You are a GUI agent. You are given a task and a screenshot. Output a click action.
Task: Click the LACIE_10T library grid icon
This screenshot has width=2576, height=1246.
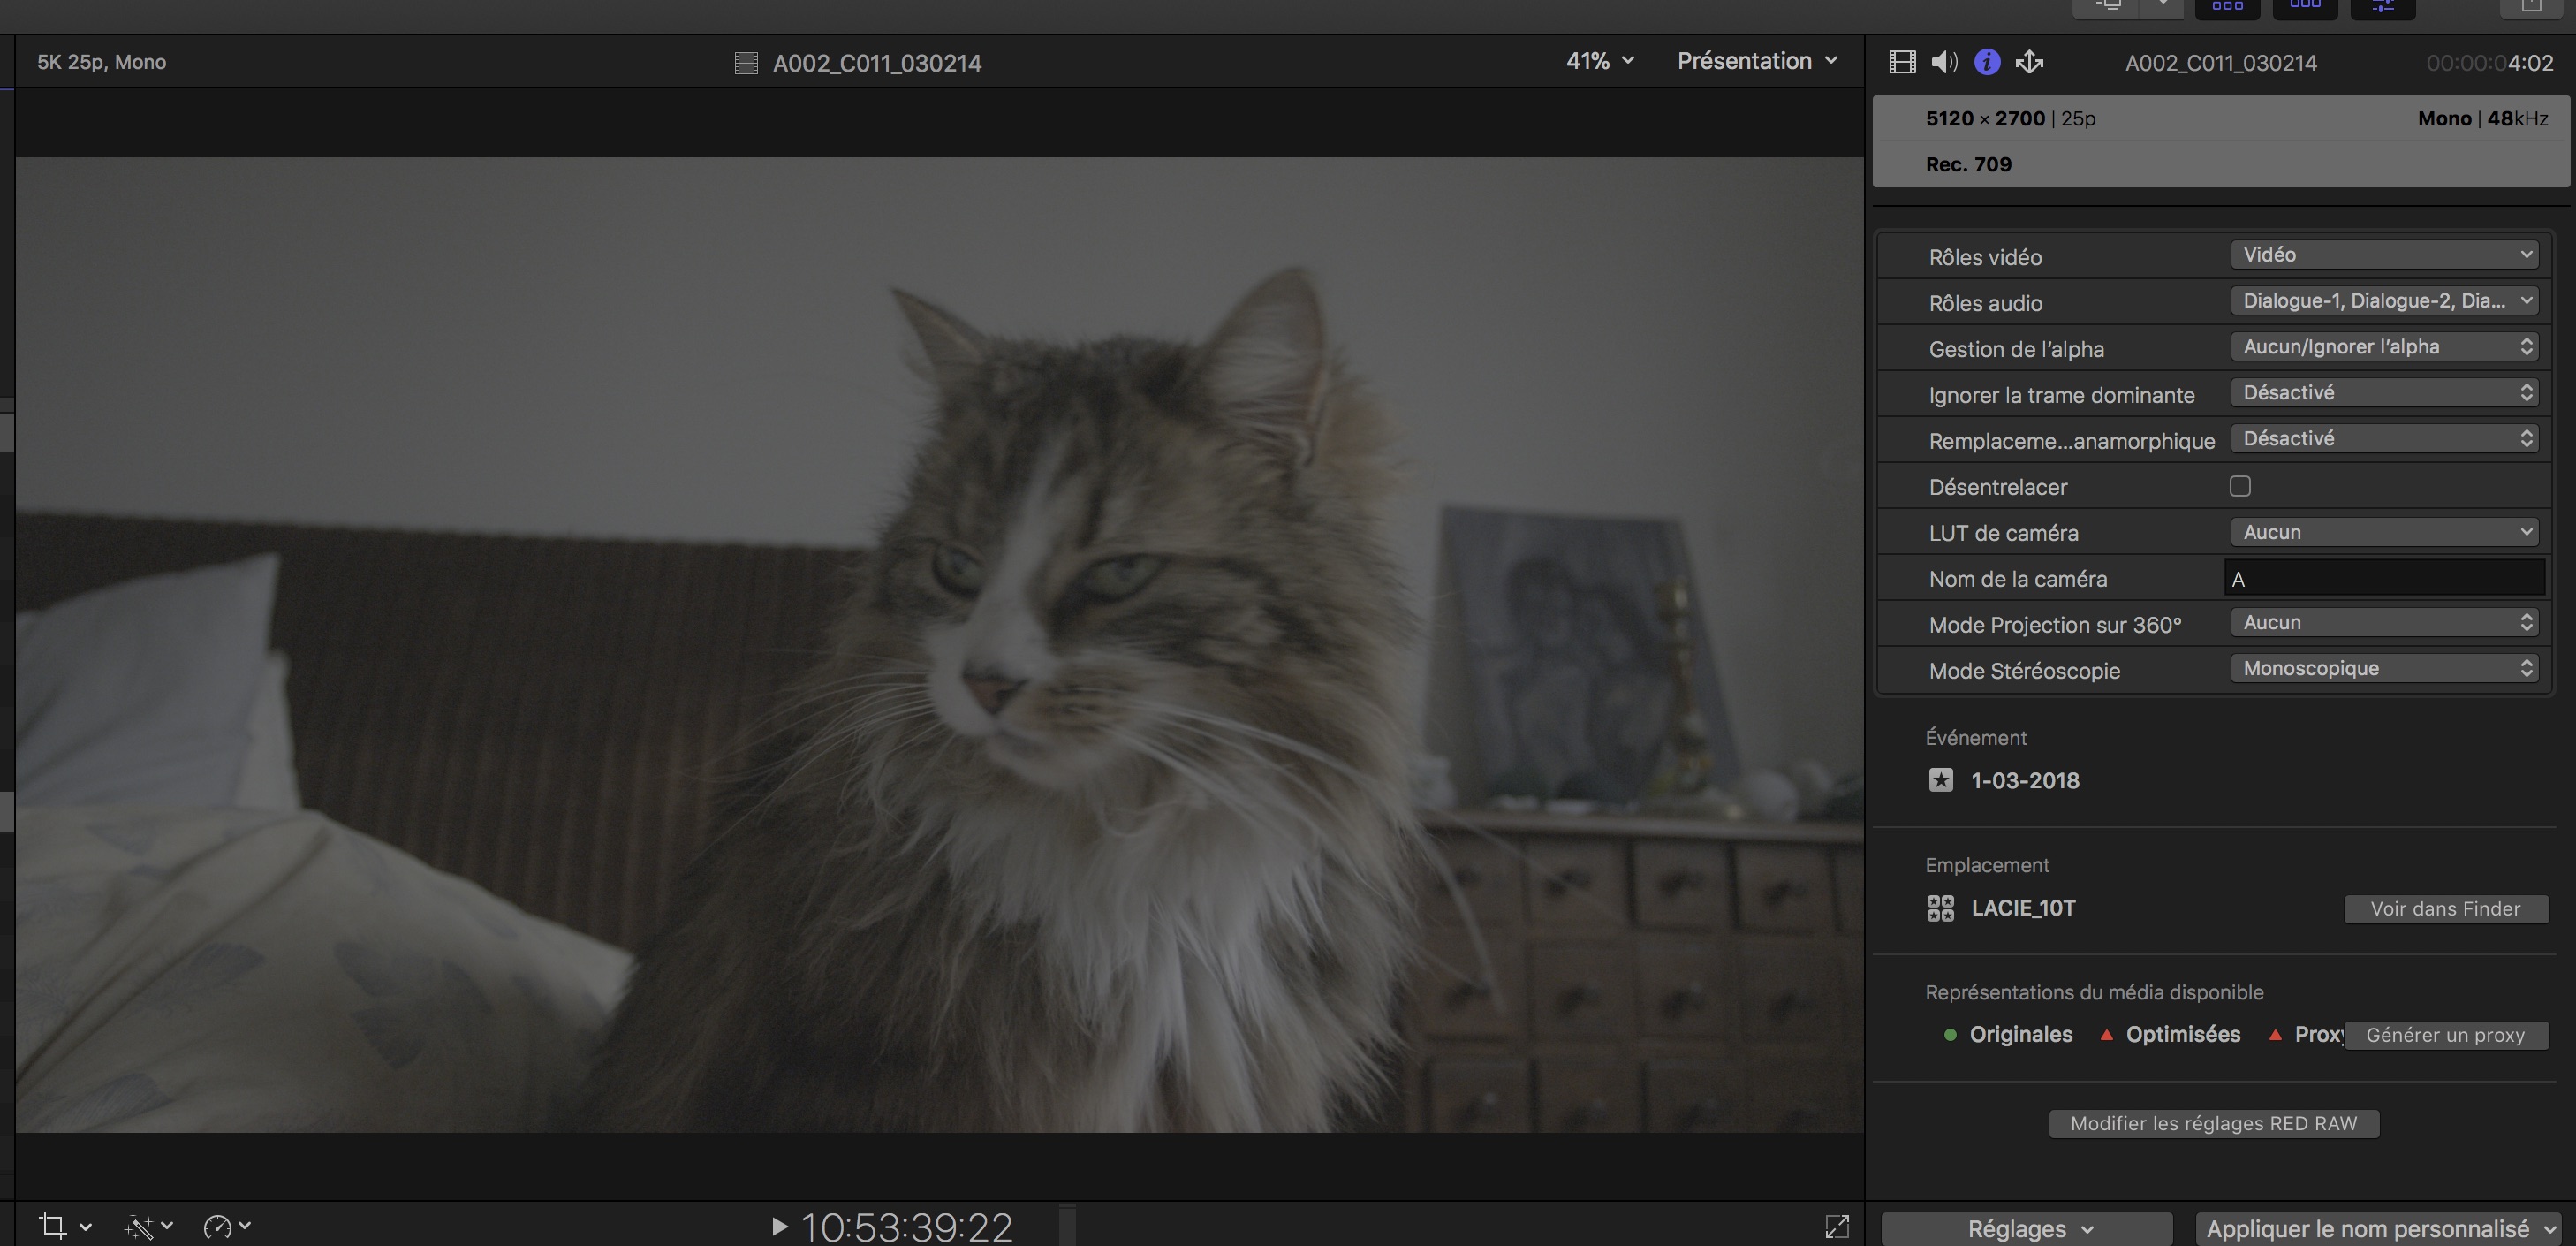click(1941, 908)
